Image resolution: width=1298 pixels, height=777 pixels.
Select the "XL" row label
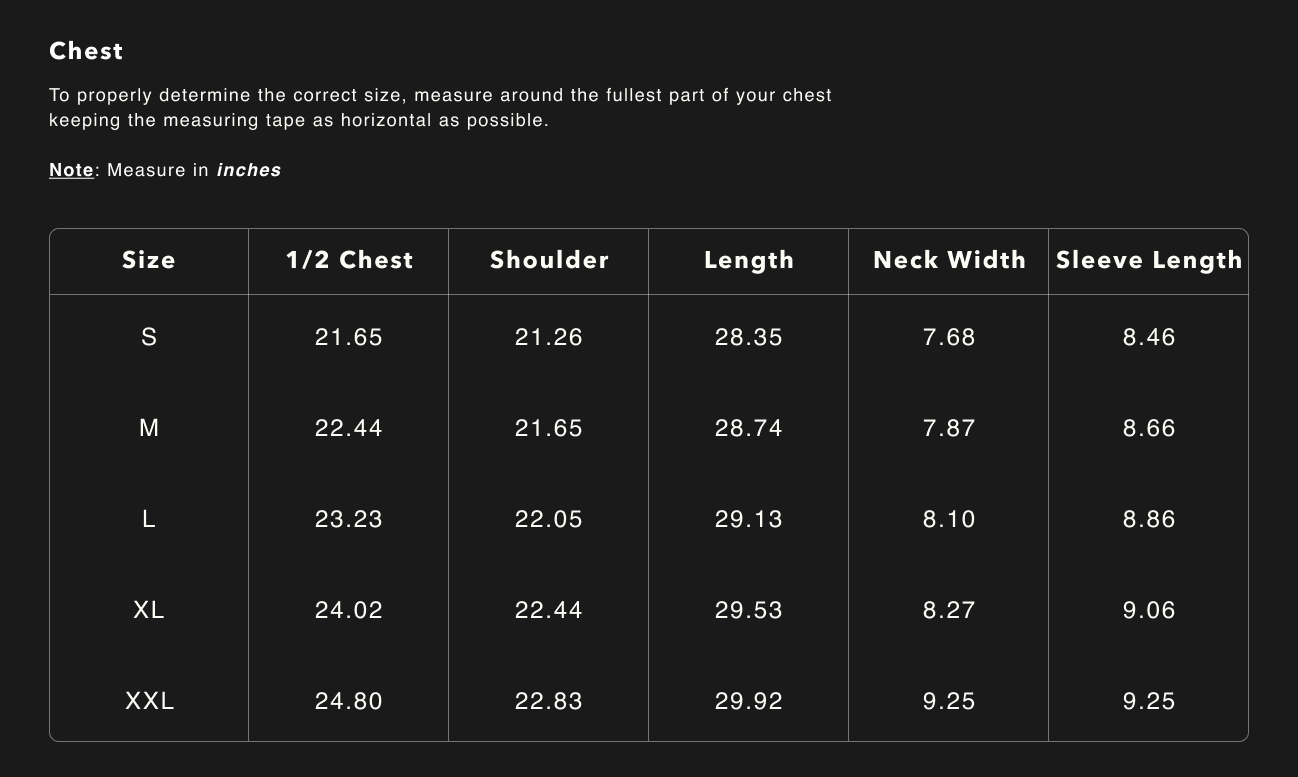(x=149, y=610)
